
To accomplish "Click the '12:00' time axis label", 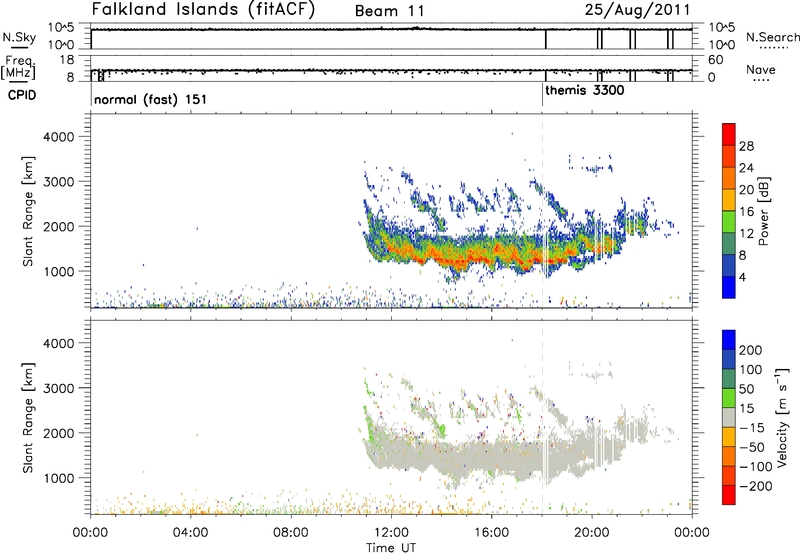I will click(x=391, y=533).
